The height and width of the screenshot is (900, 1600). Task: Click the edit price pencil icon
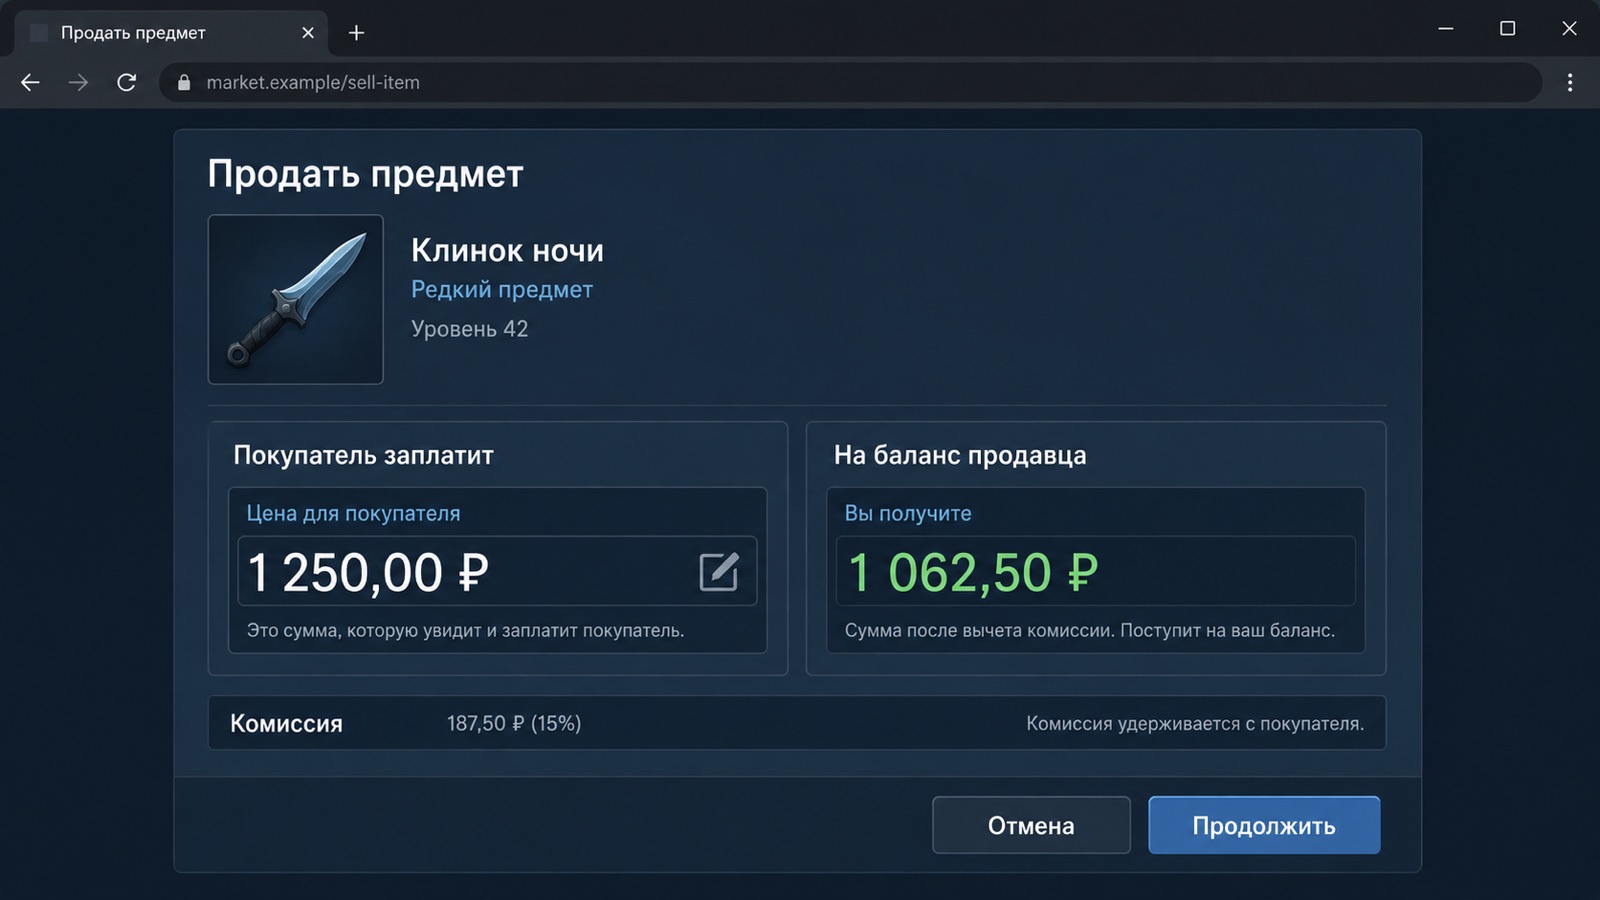(x=718, y=572)
